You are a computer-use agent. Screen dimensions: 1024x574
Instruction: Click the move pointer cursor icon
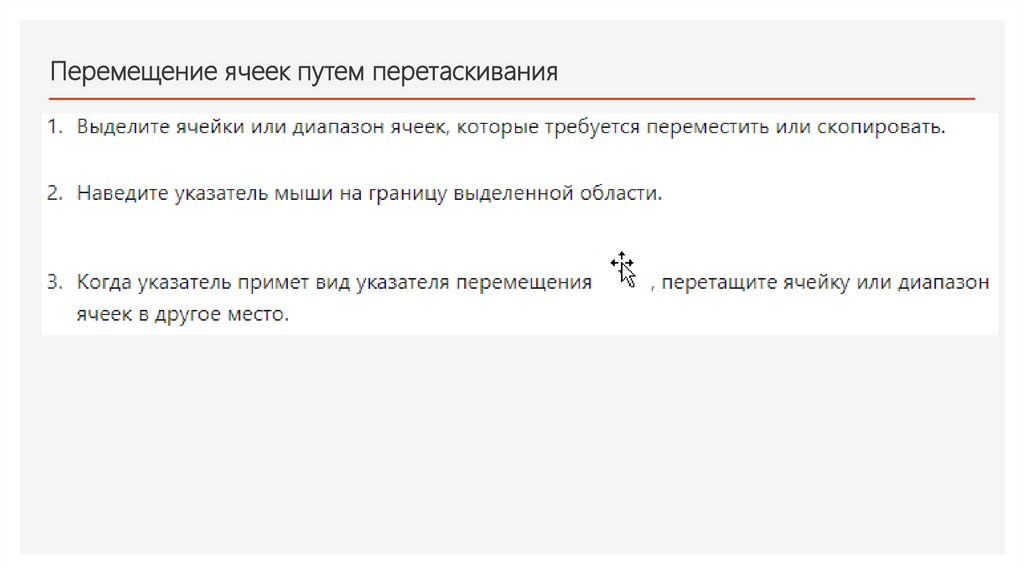(624, 268)
